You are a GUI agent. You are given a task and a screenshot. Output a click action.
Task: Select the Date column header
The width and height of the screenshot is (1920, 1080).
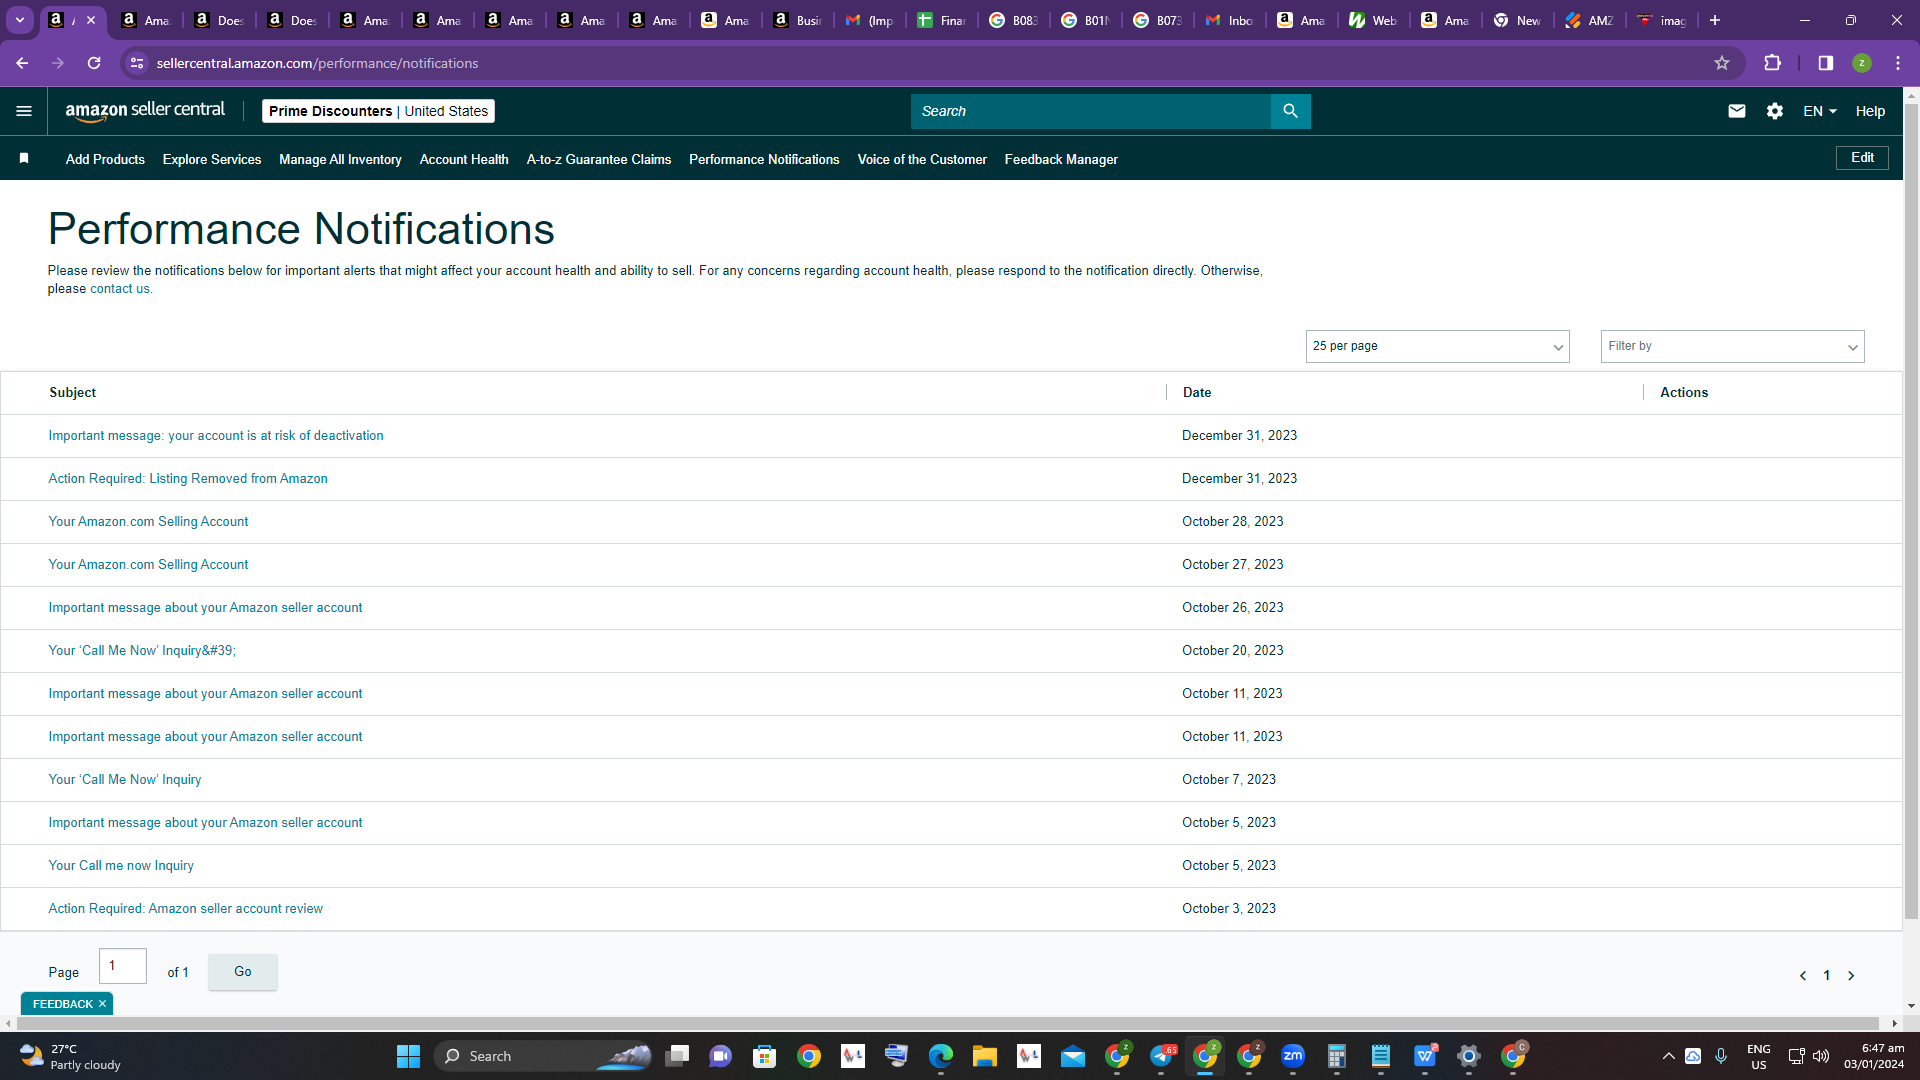click(1197, 393)
